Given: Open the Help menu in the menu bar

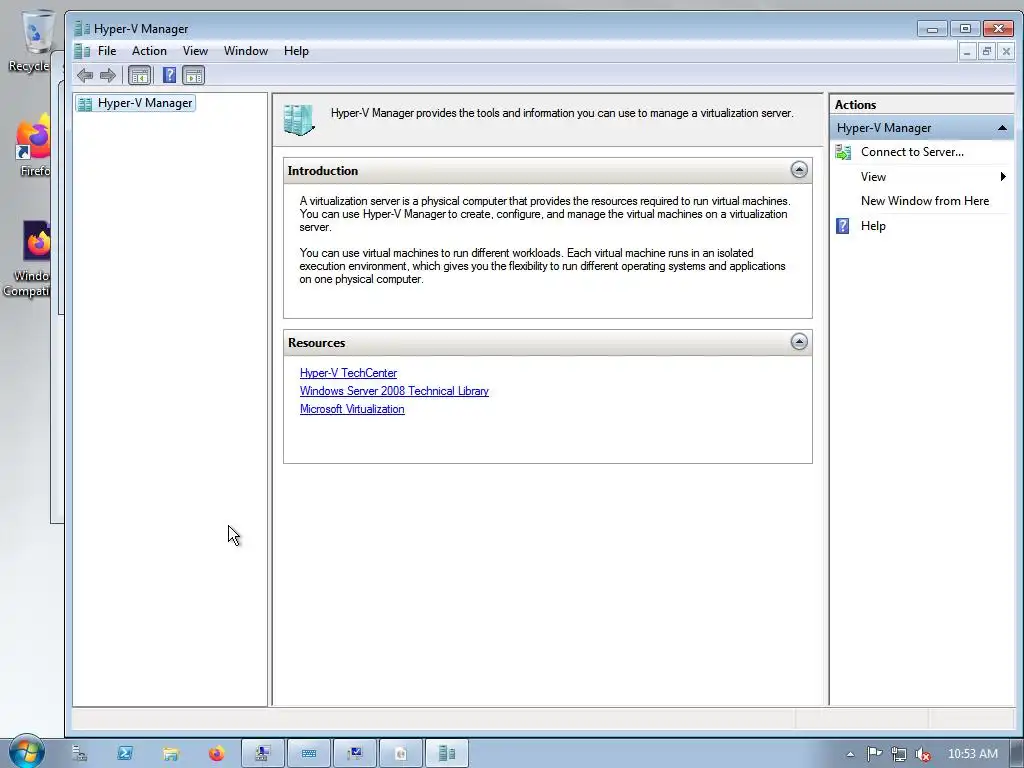Looking at the screenshot, I should point(296,51).
